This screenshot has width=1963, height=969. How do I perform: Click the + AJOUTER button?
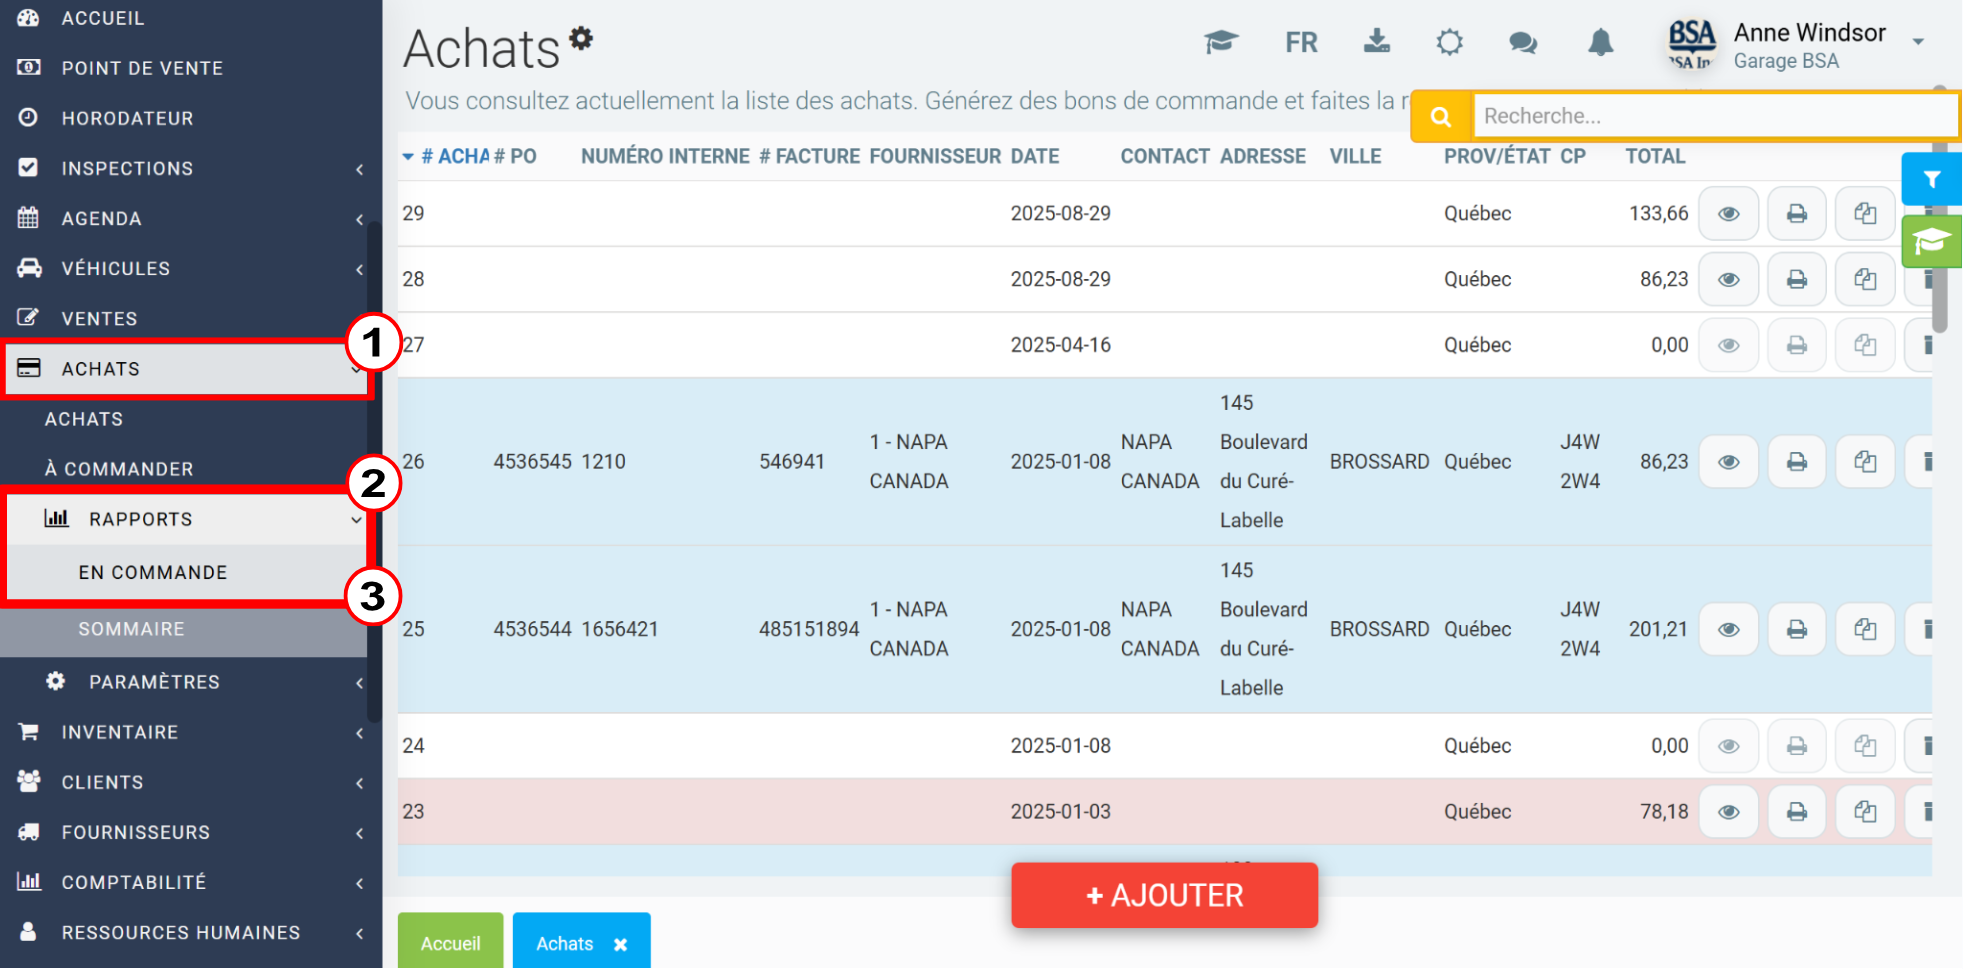click(x=1165, y=895)
